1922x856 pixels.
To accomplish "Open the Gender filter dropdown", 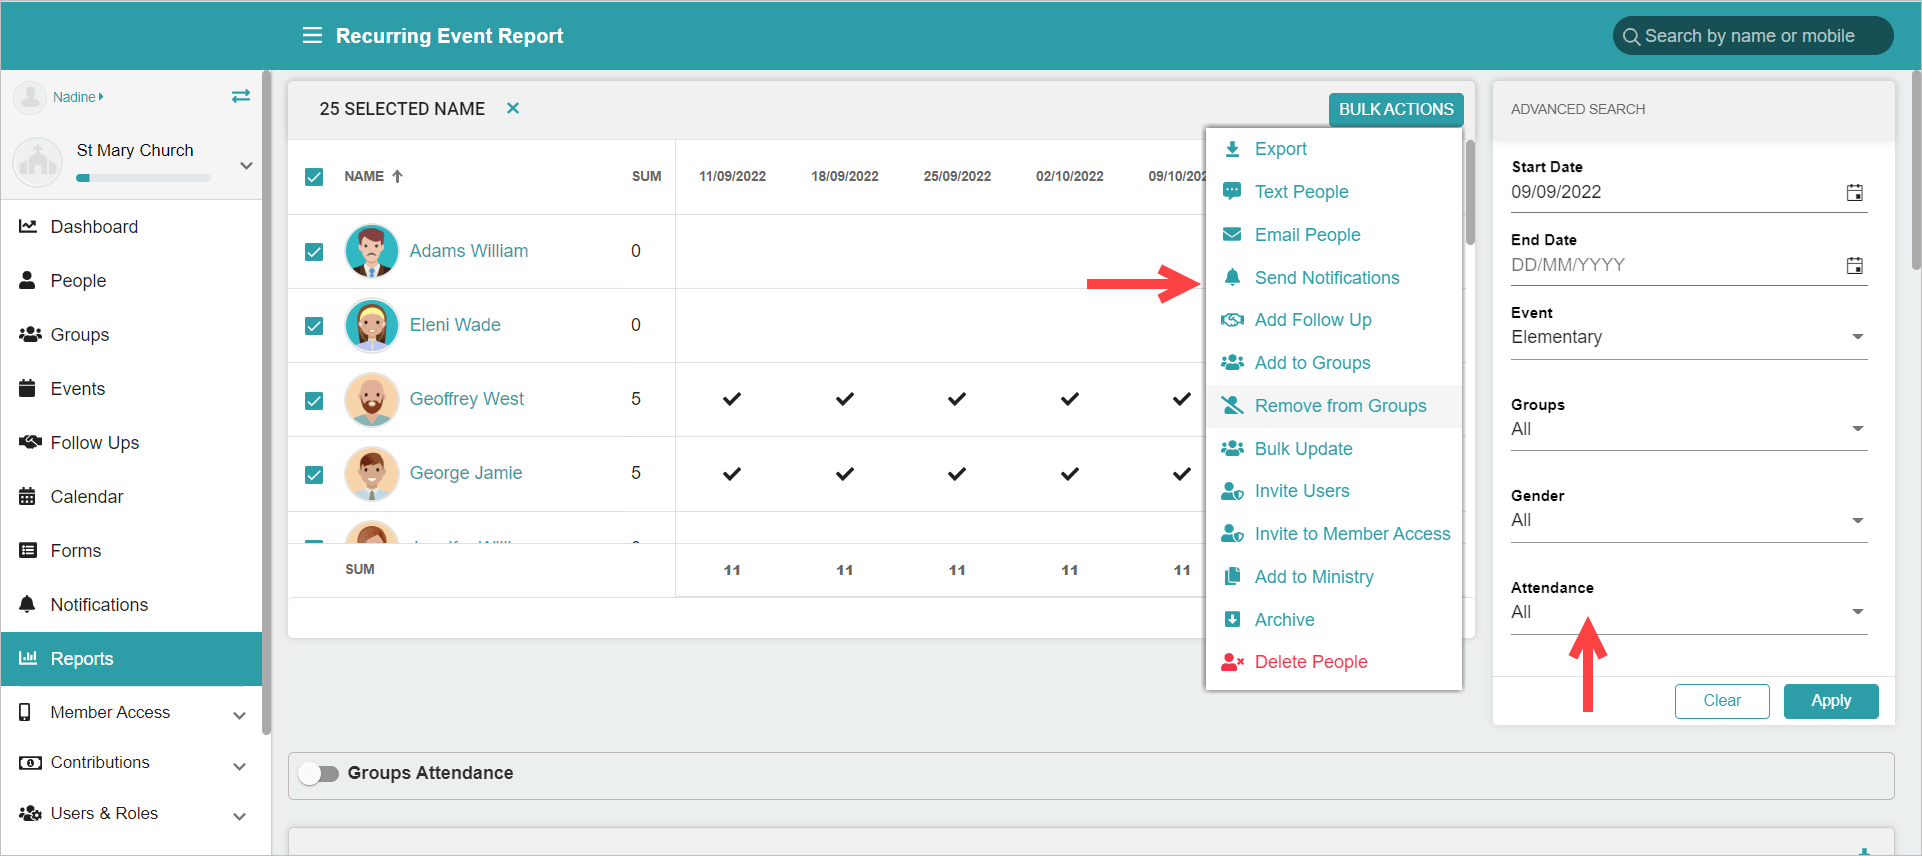I will [1688, 521].
